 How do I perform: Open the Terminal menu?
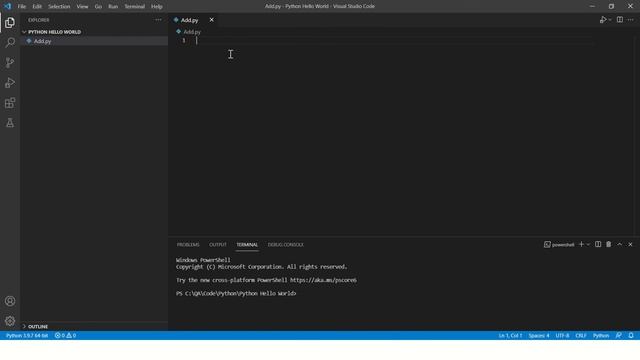click(135, 7)
